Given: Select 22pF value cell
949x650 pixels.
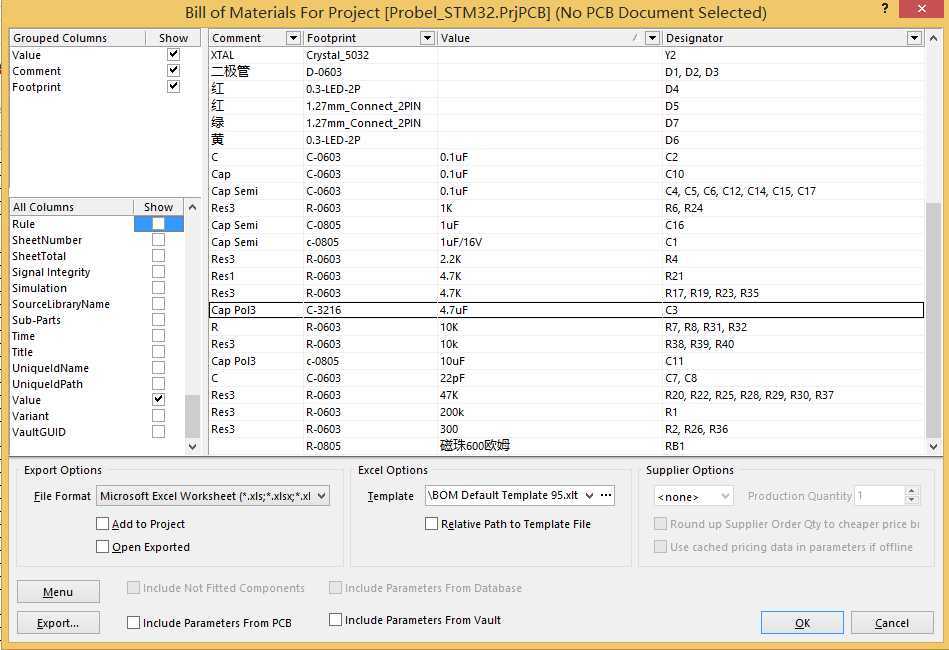Looking at the screenshot, I should (x=550, y=378).
